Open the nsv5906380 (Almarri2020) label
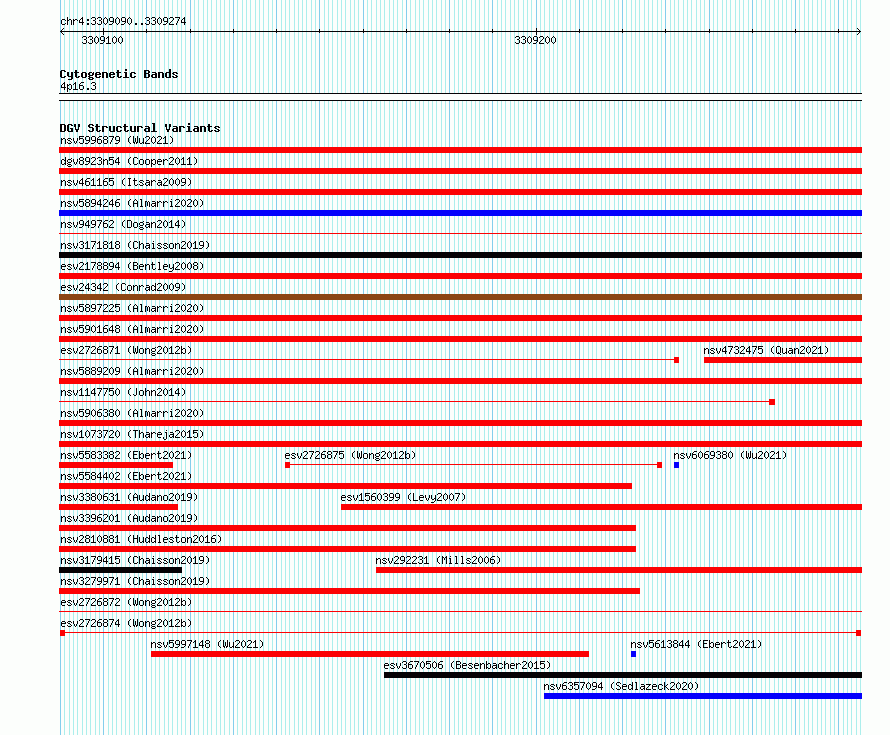Viewport: 890px width, 735px height. click(132, 413)
